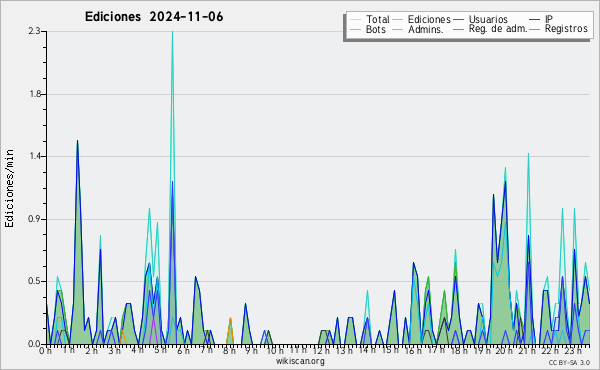
Task: Click the '14 h' x-axis label
Action: click(367, 350)
